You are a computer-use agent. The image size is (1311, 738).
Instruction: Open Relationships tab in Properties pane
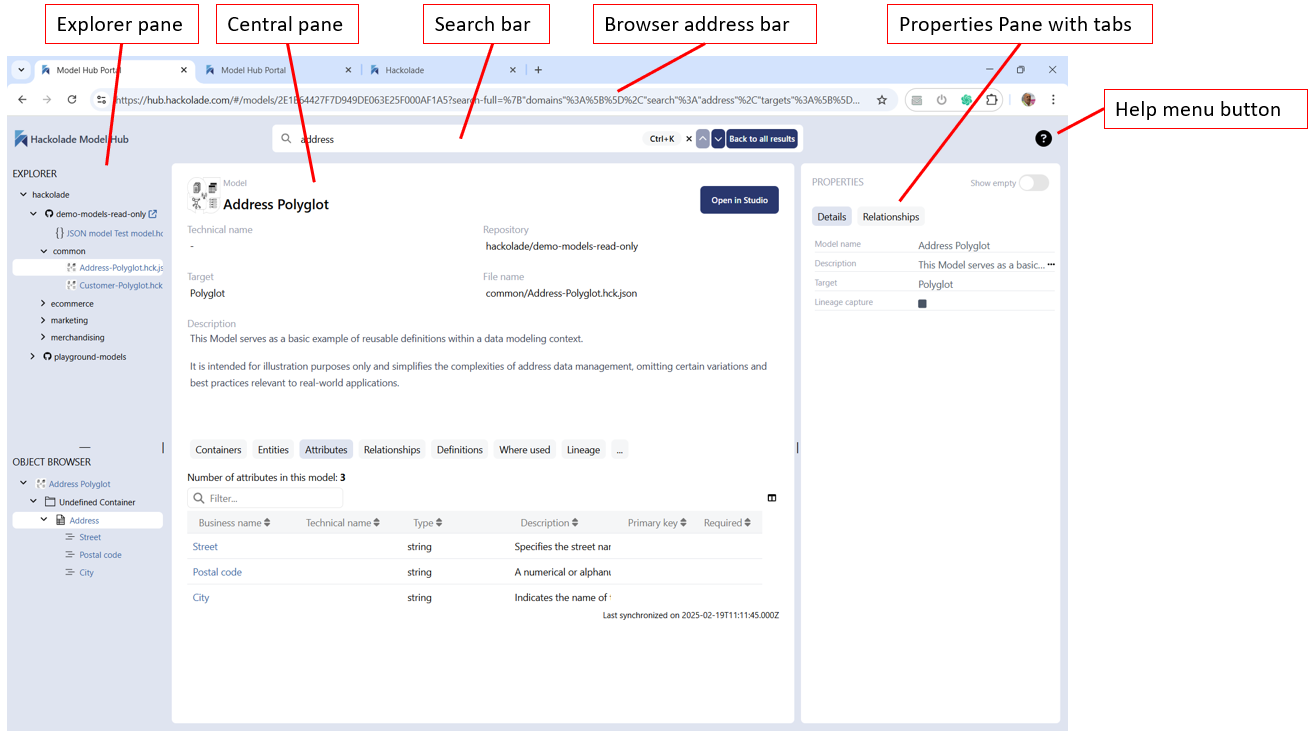pos(891,217)
